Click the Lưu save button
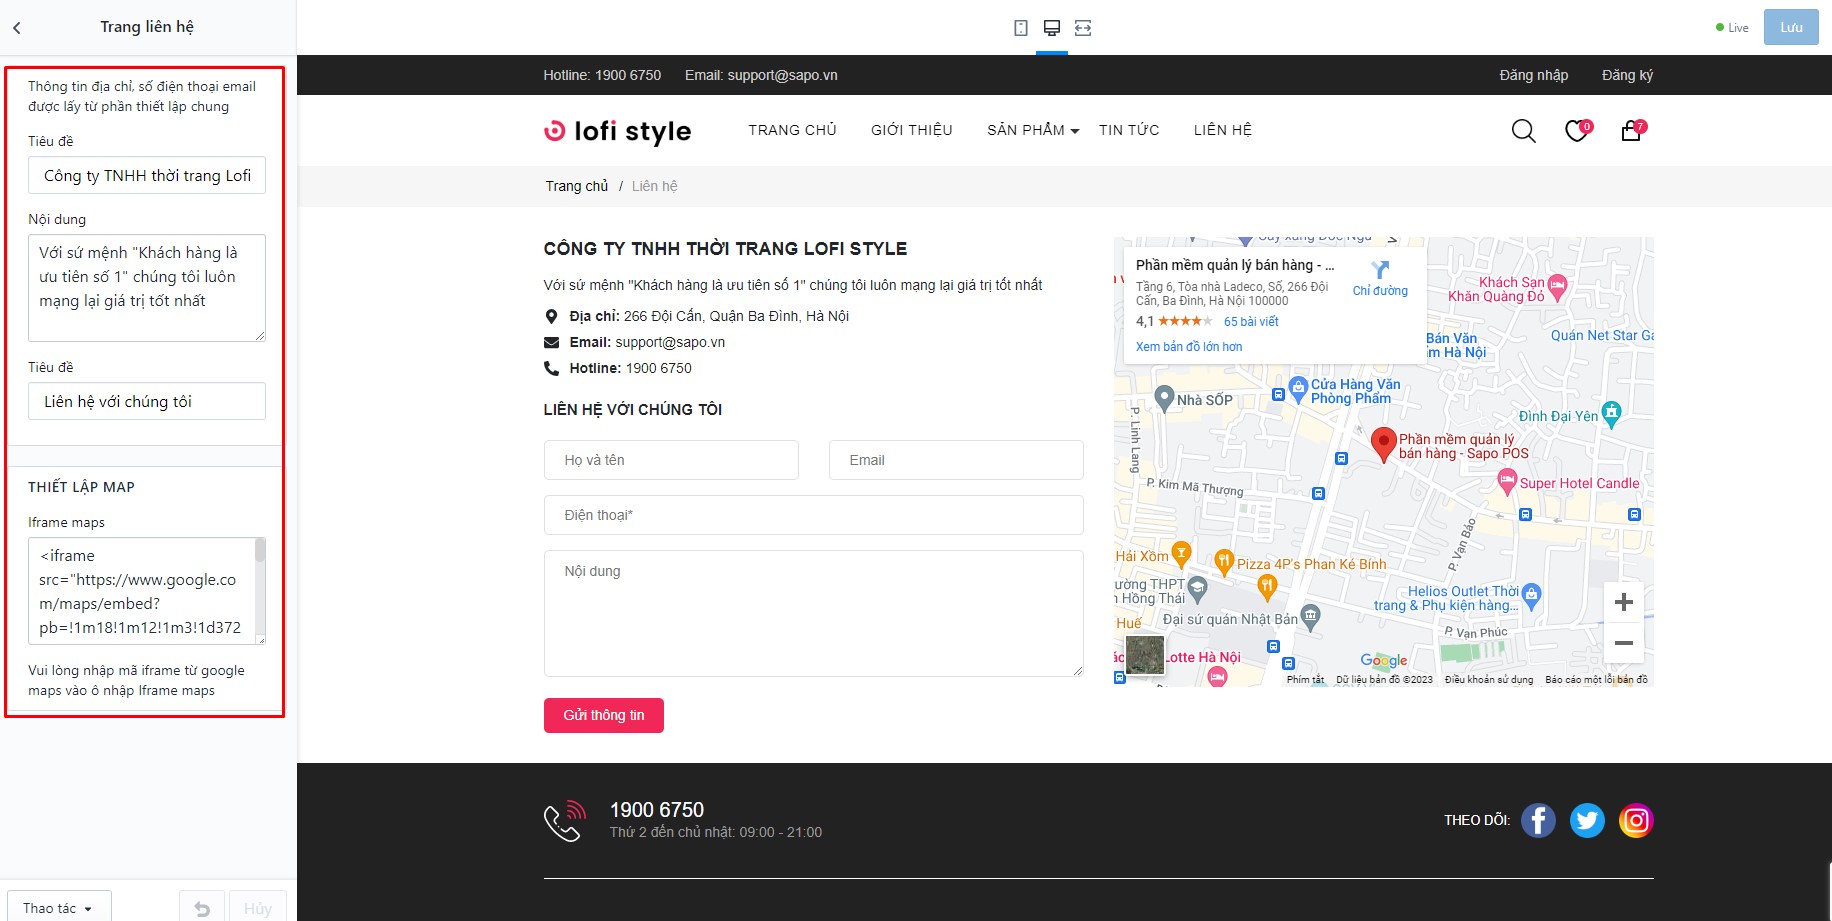Image resolution: width=1832 pixels, height=921 pixels. tap(1791, 28)
